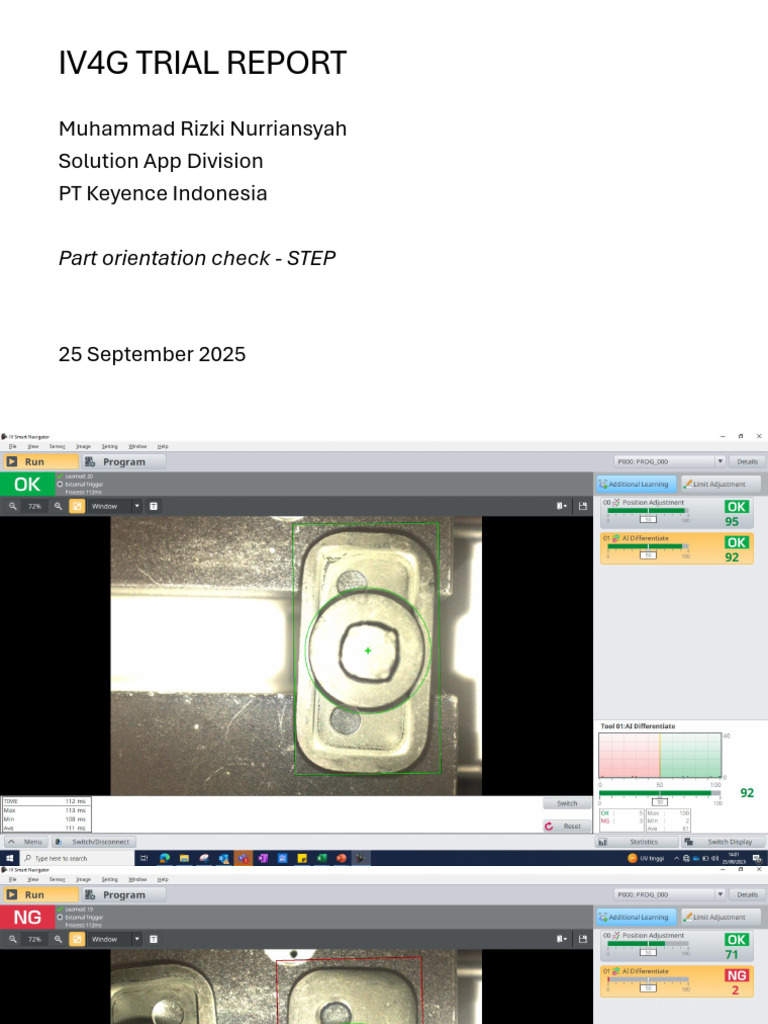Click the magnifier right of 72% in OK window
The image size is (768, 1024).
tap(58, 506)
